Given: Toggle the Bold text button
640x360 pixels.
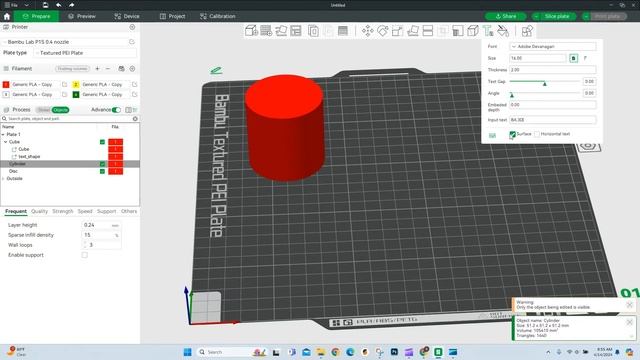Looking at the screenshot, I should point(573,58).
